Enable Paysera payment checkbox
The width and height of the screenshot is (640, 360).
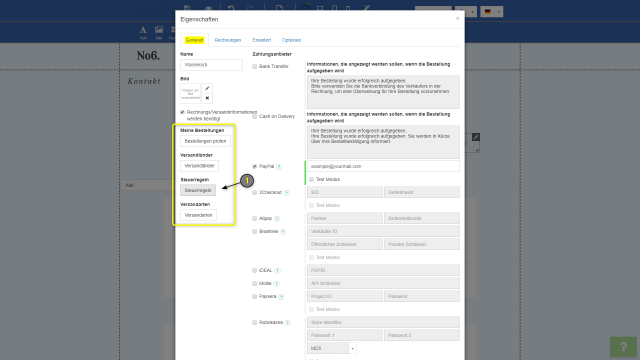pyautogui.click(x=255, y=296)
